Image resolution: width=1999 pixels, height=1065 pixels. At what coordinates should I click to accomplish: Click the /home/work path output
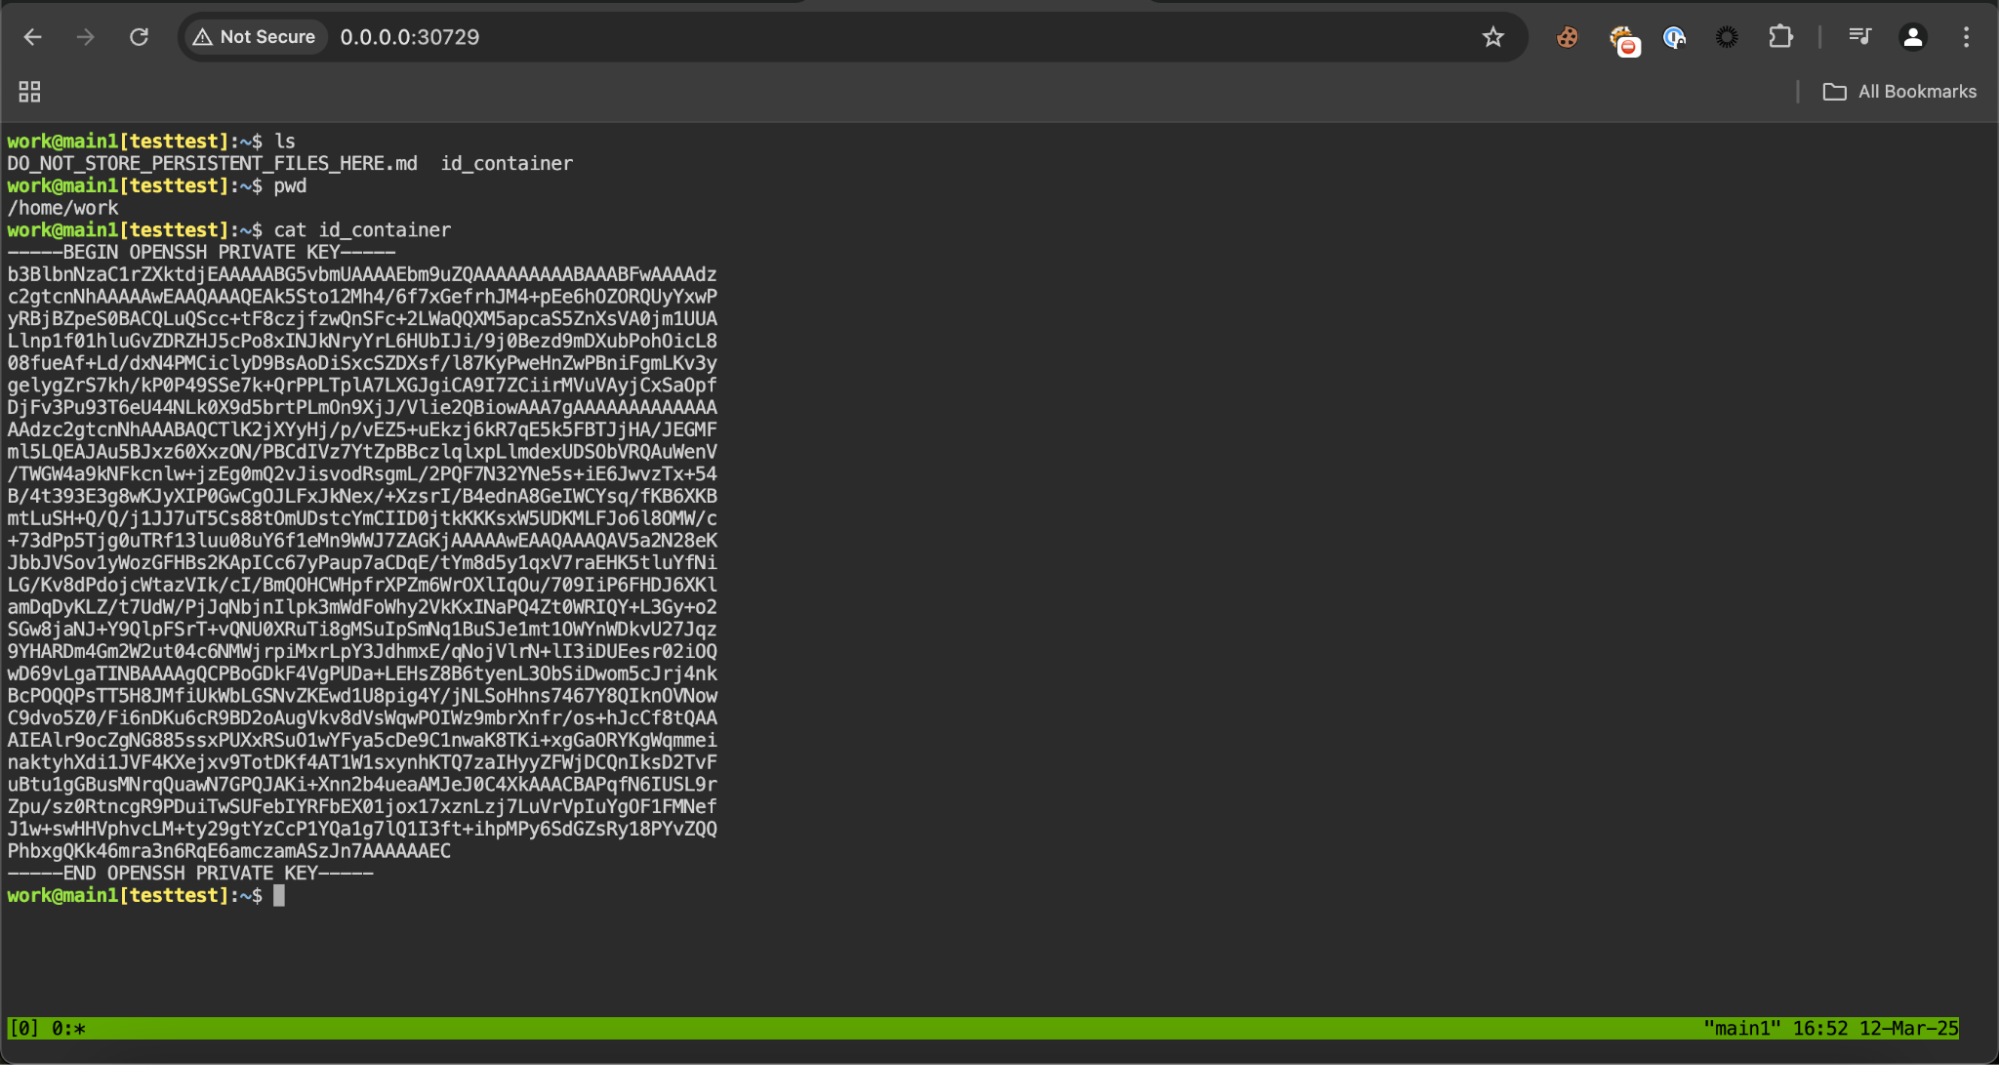coord(63,208)
